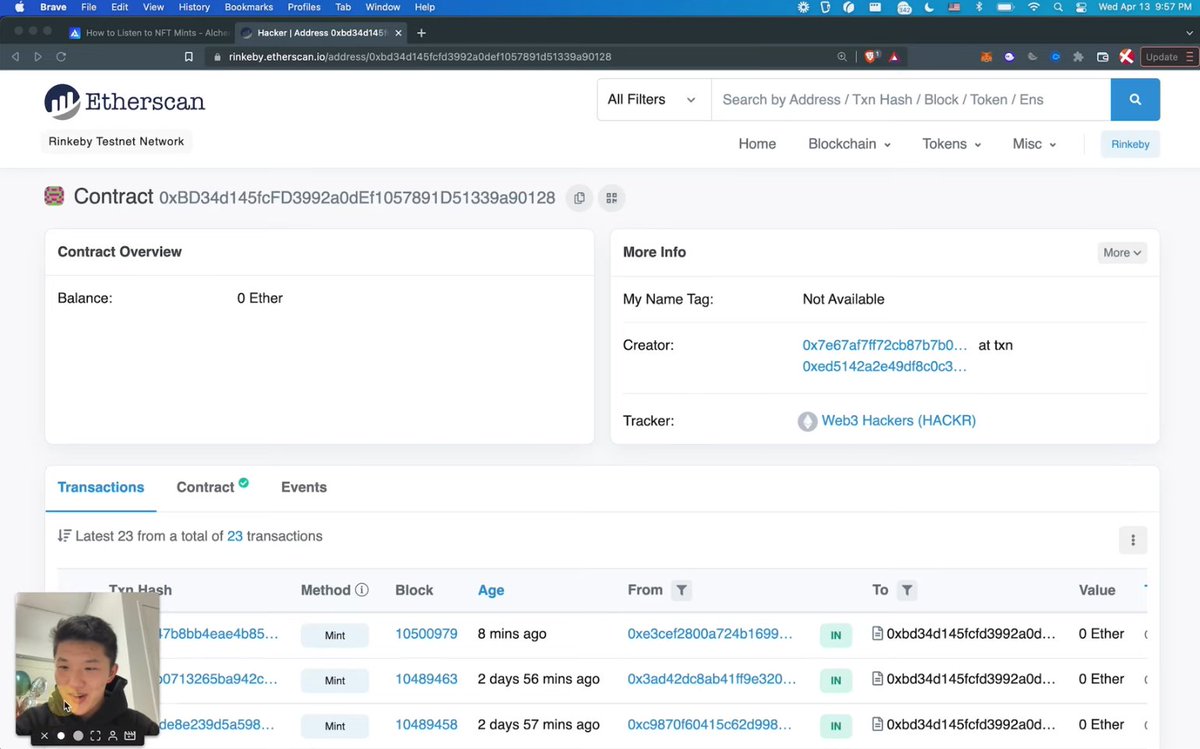Close the webcam overlay with the X
This screenshot has height=749, width=1200.
coord(44,736)
